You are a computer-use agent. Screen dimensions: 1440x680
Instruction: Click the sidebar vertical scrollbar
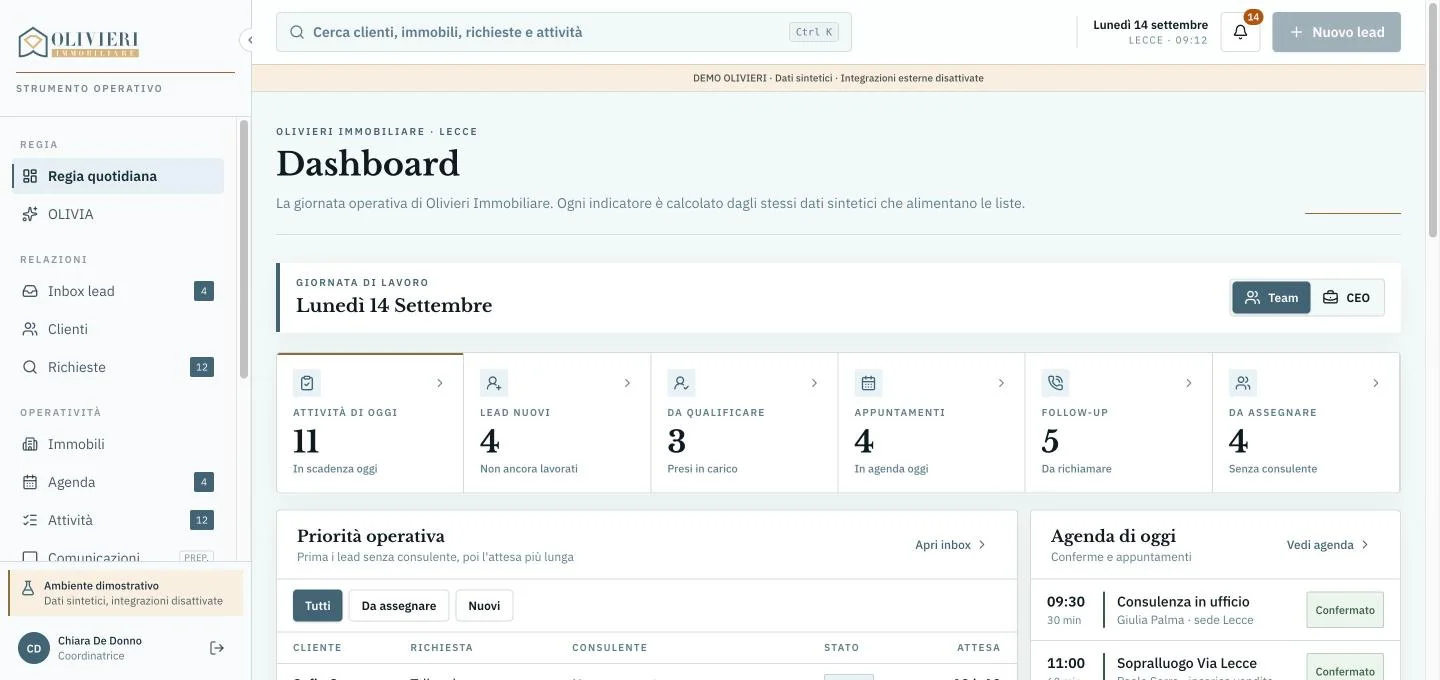click(x=243, y=250)
